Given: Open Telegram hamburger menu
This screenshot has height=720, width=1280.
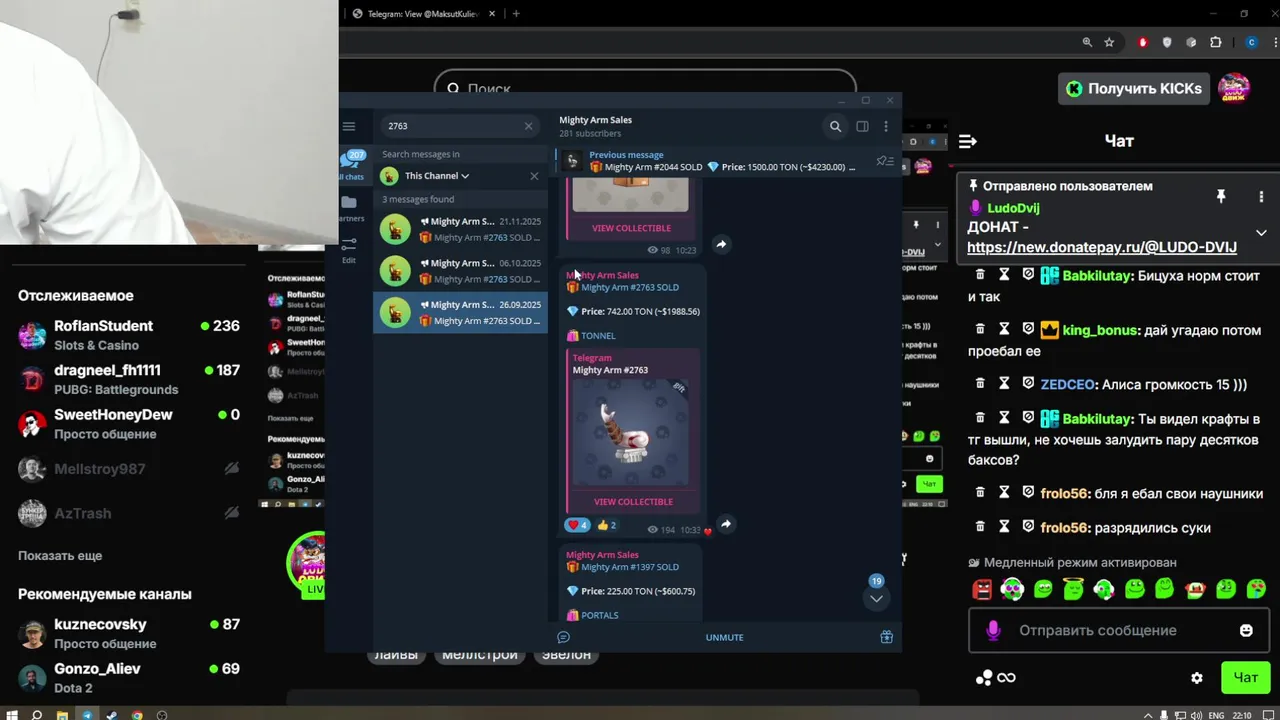Looking at the screenshot, I should pyautogui.click(x=349, y=126).
